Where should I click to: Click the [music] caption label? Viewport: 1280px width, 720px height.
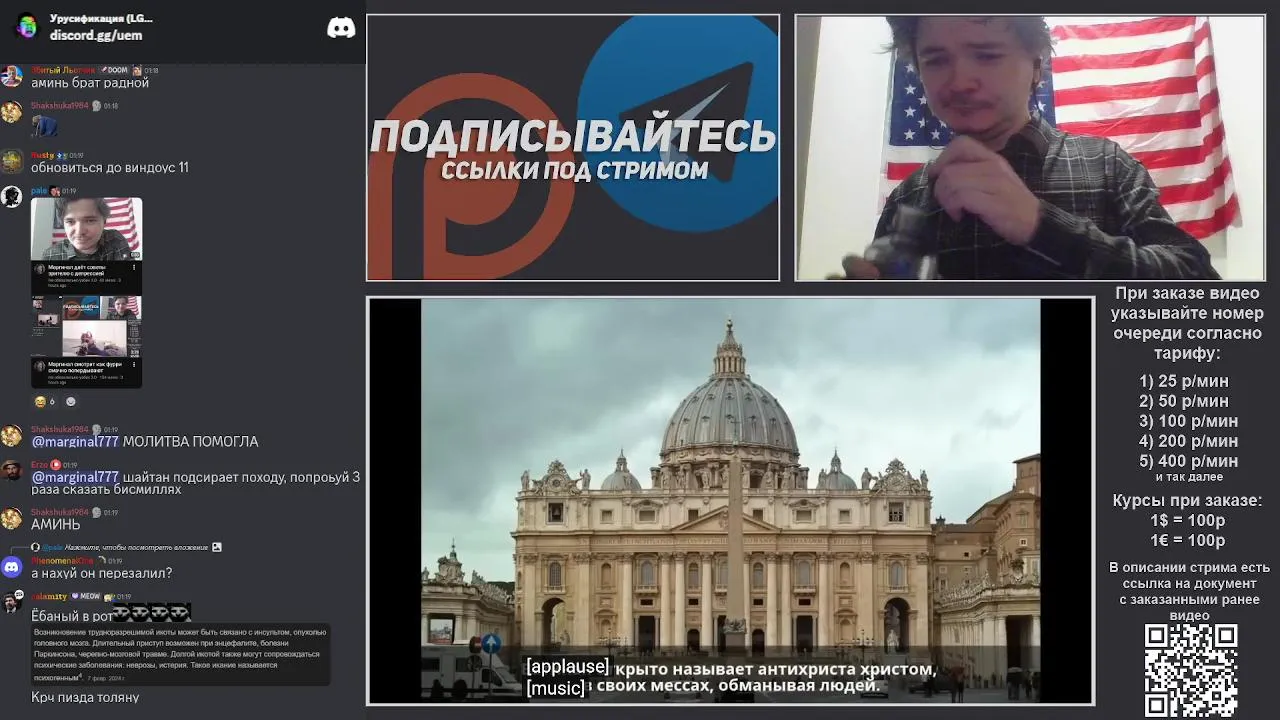point(555,688)
